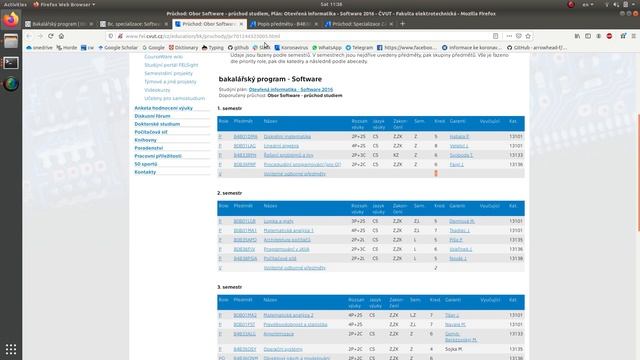
Task: Open 'Kontakty' sidebar link
Action: pyautogui.click(x=145, y=172)
